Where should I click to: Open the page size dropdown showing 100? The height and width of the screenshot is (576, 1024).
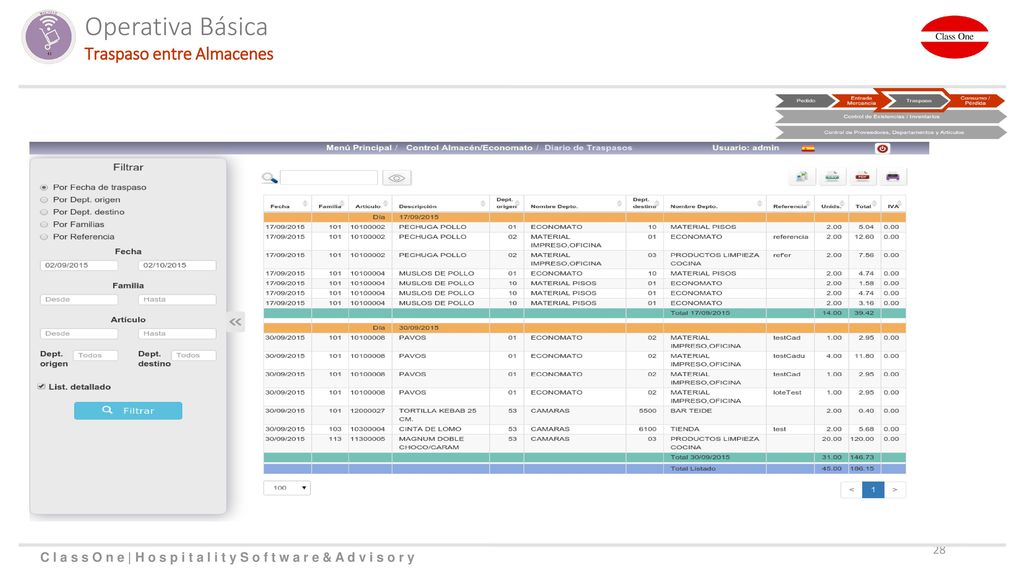pos(287,488)
